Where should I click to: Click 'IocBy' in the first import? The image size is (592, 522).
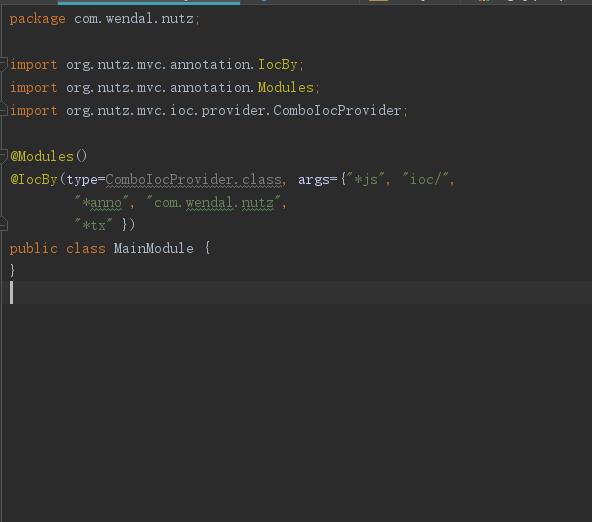[x=278, y=65]
